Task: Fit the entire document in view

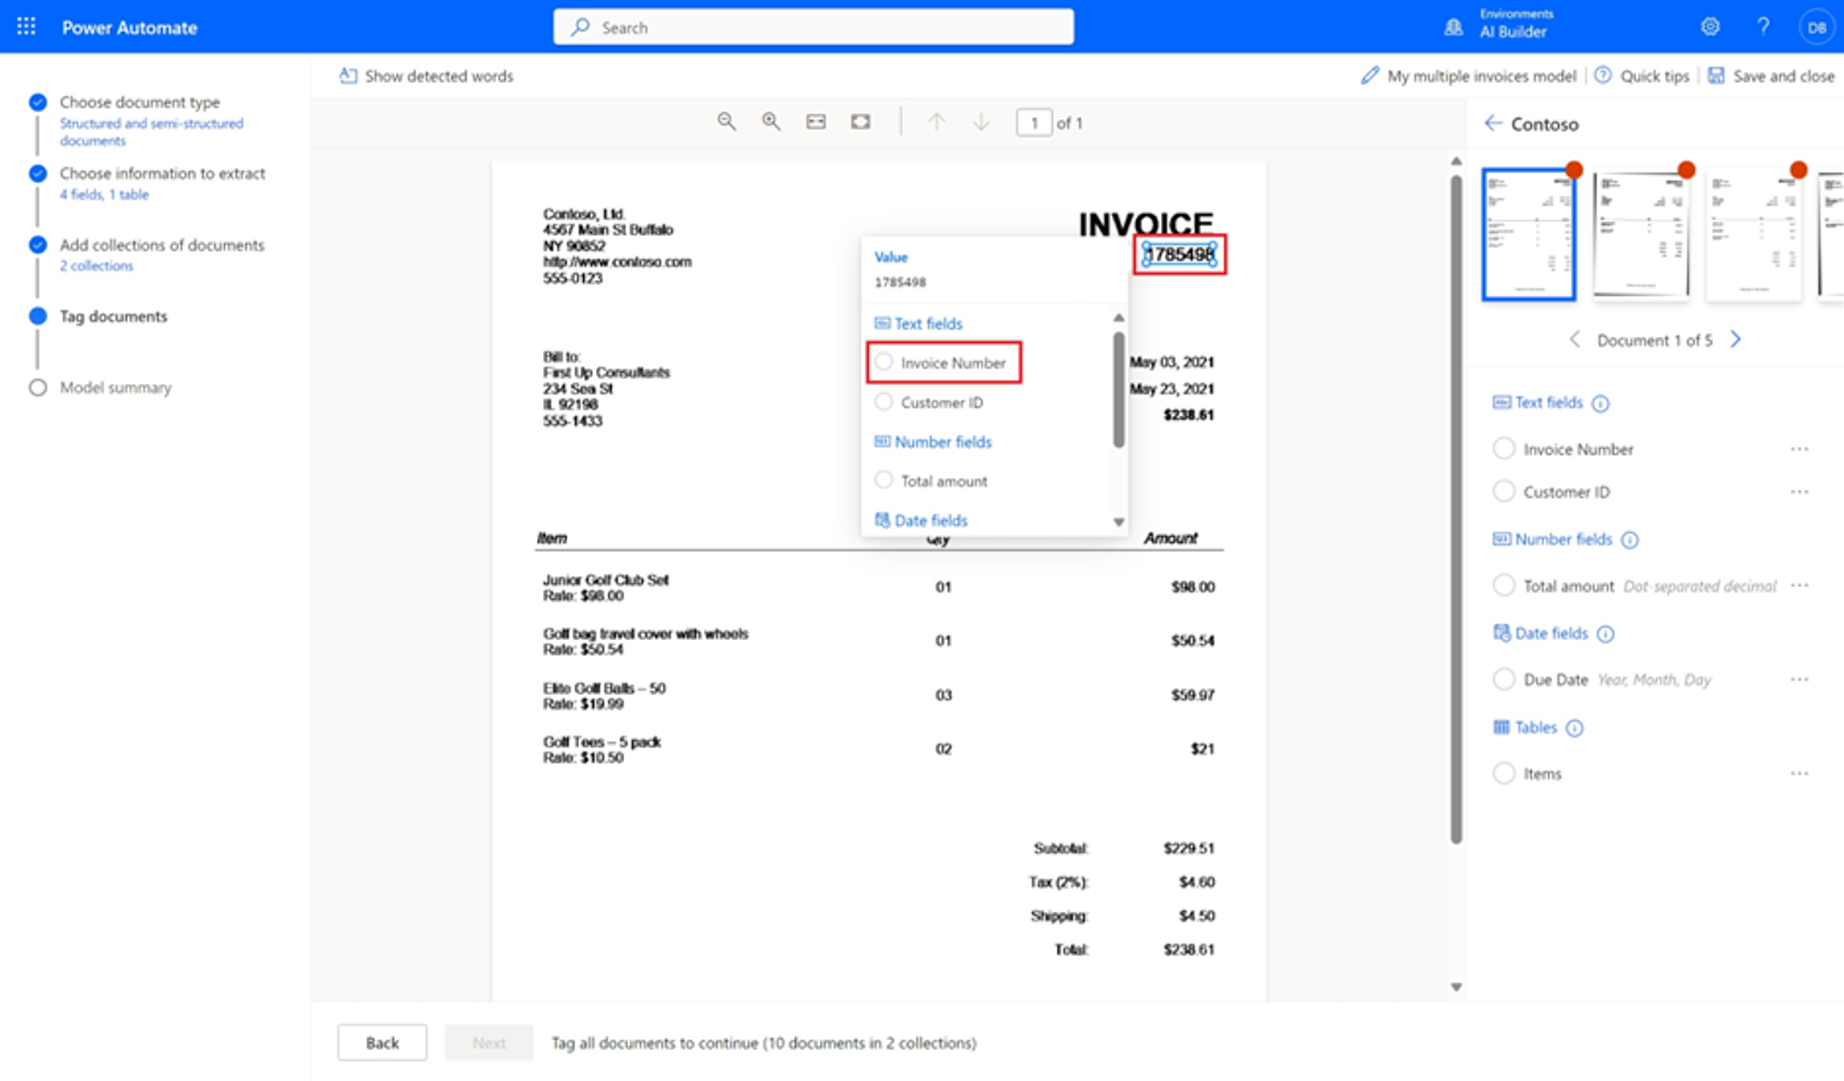Action: tap(860, 121)
